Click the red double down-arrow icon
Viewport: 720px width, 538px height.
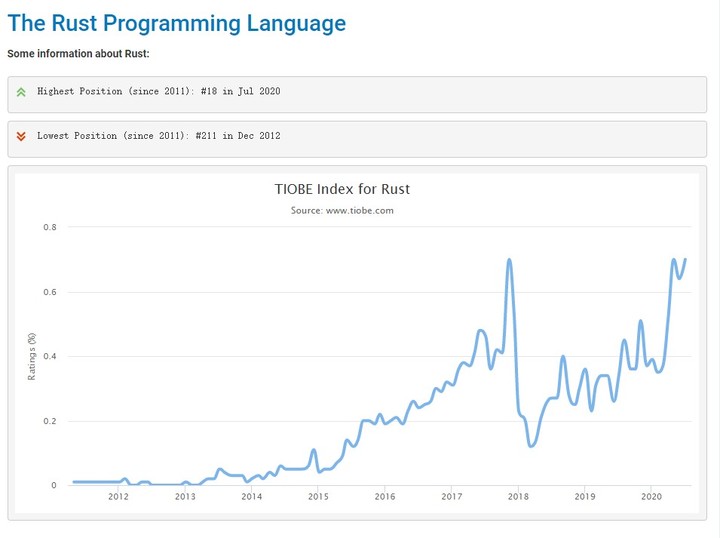coord(21,135)
